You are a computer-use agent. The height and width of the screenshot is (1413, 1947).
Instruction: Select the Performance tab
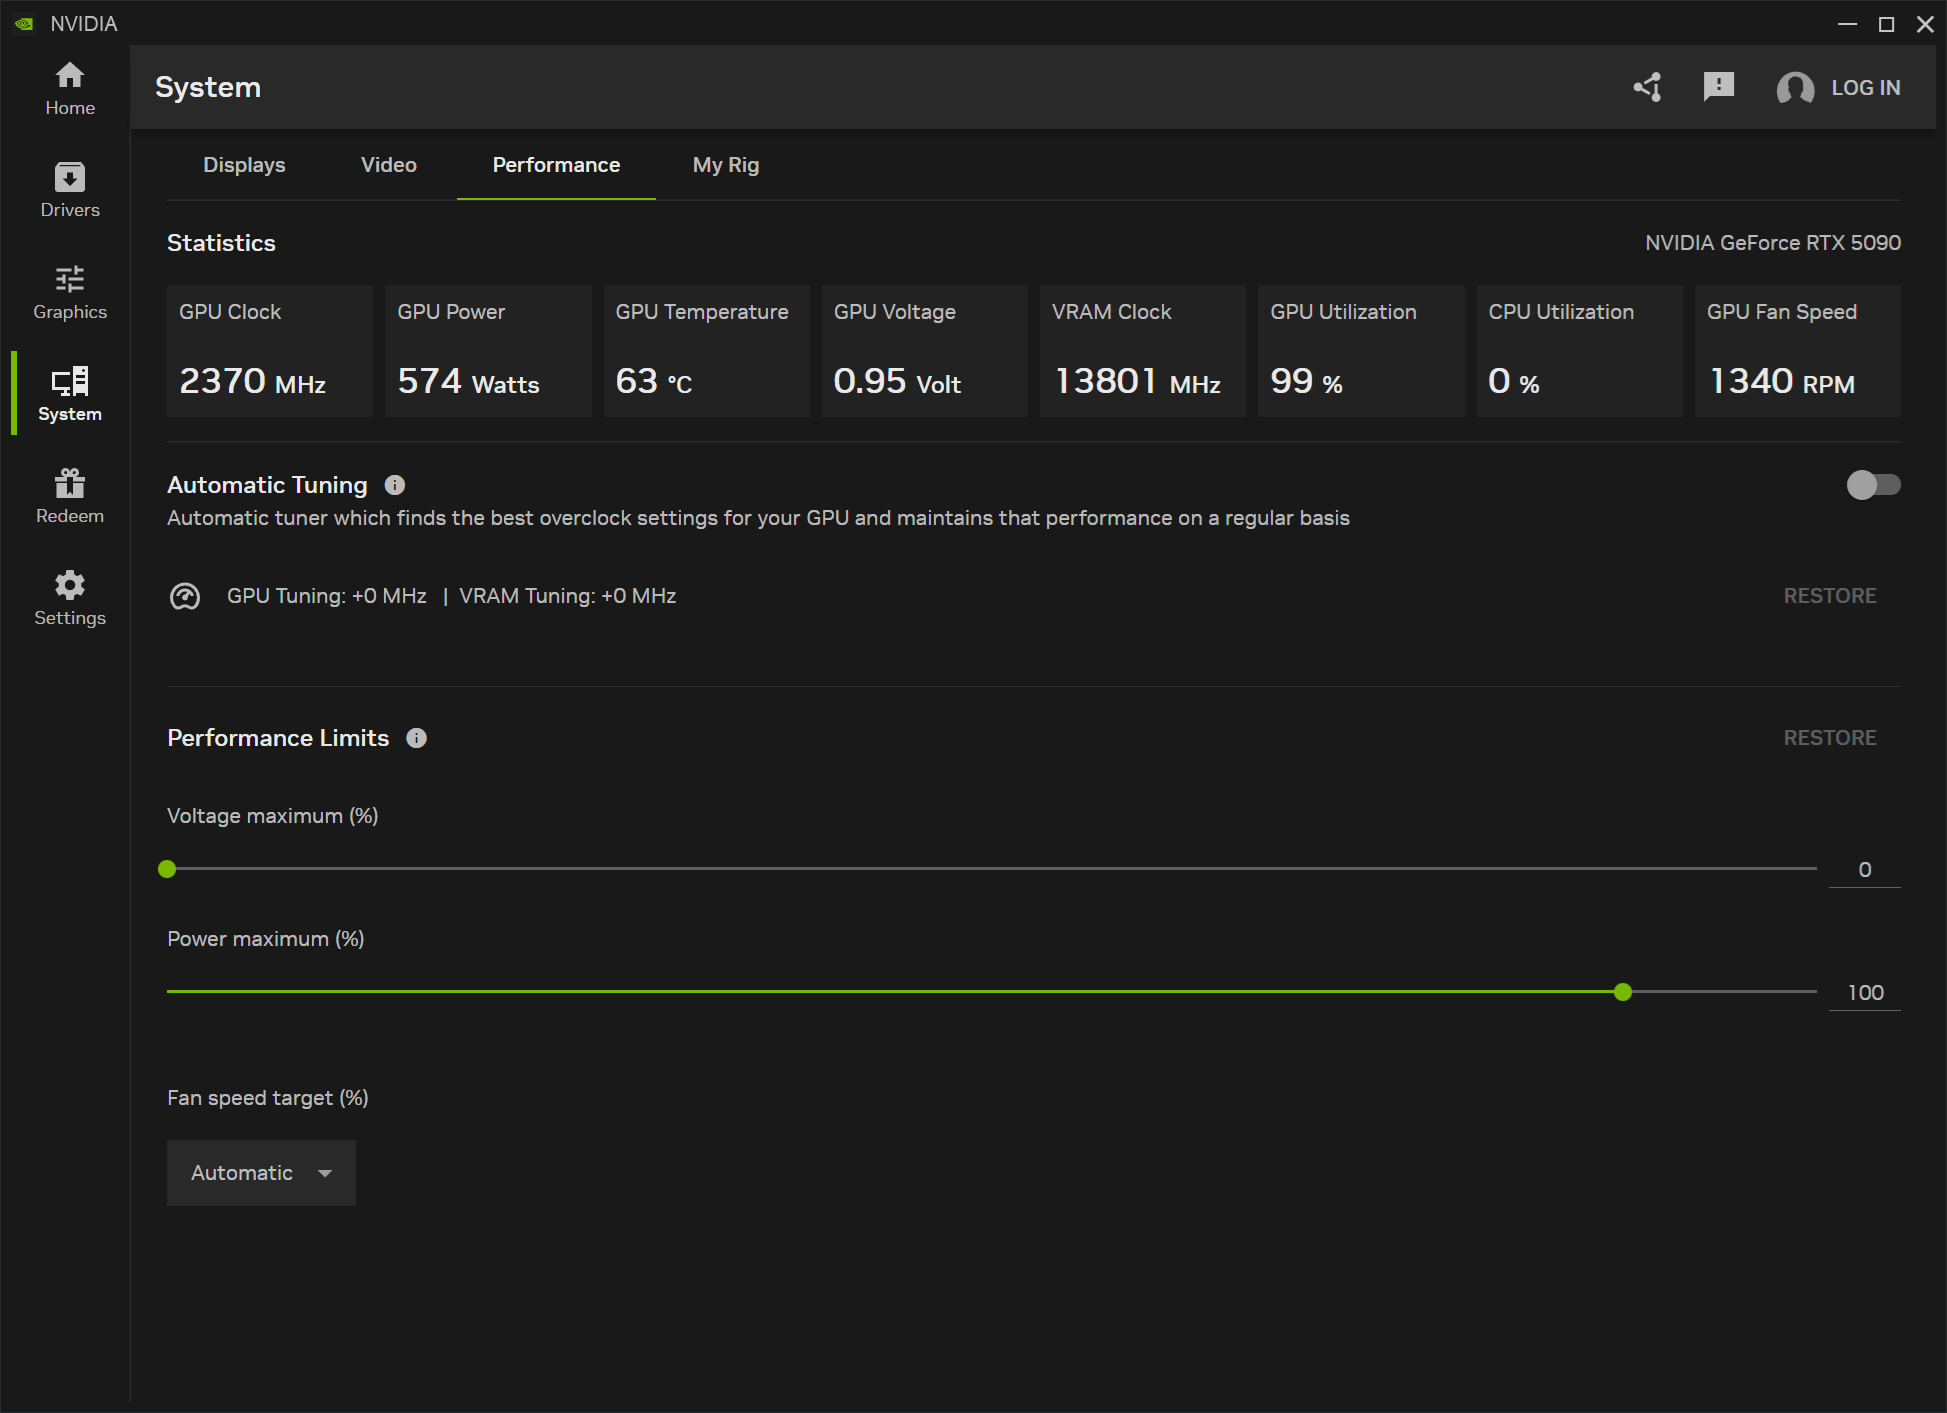click(x=556, y=165)
